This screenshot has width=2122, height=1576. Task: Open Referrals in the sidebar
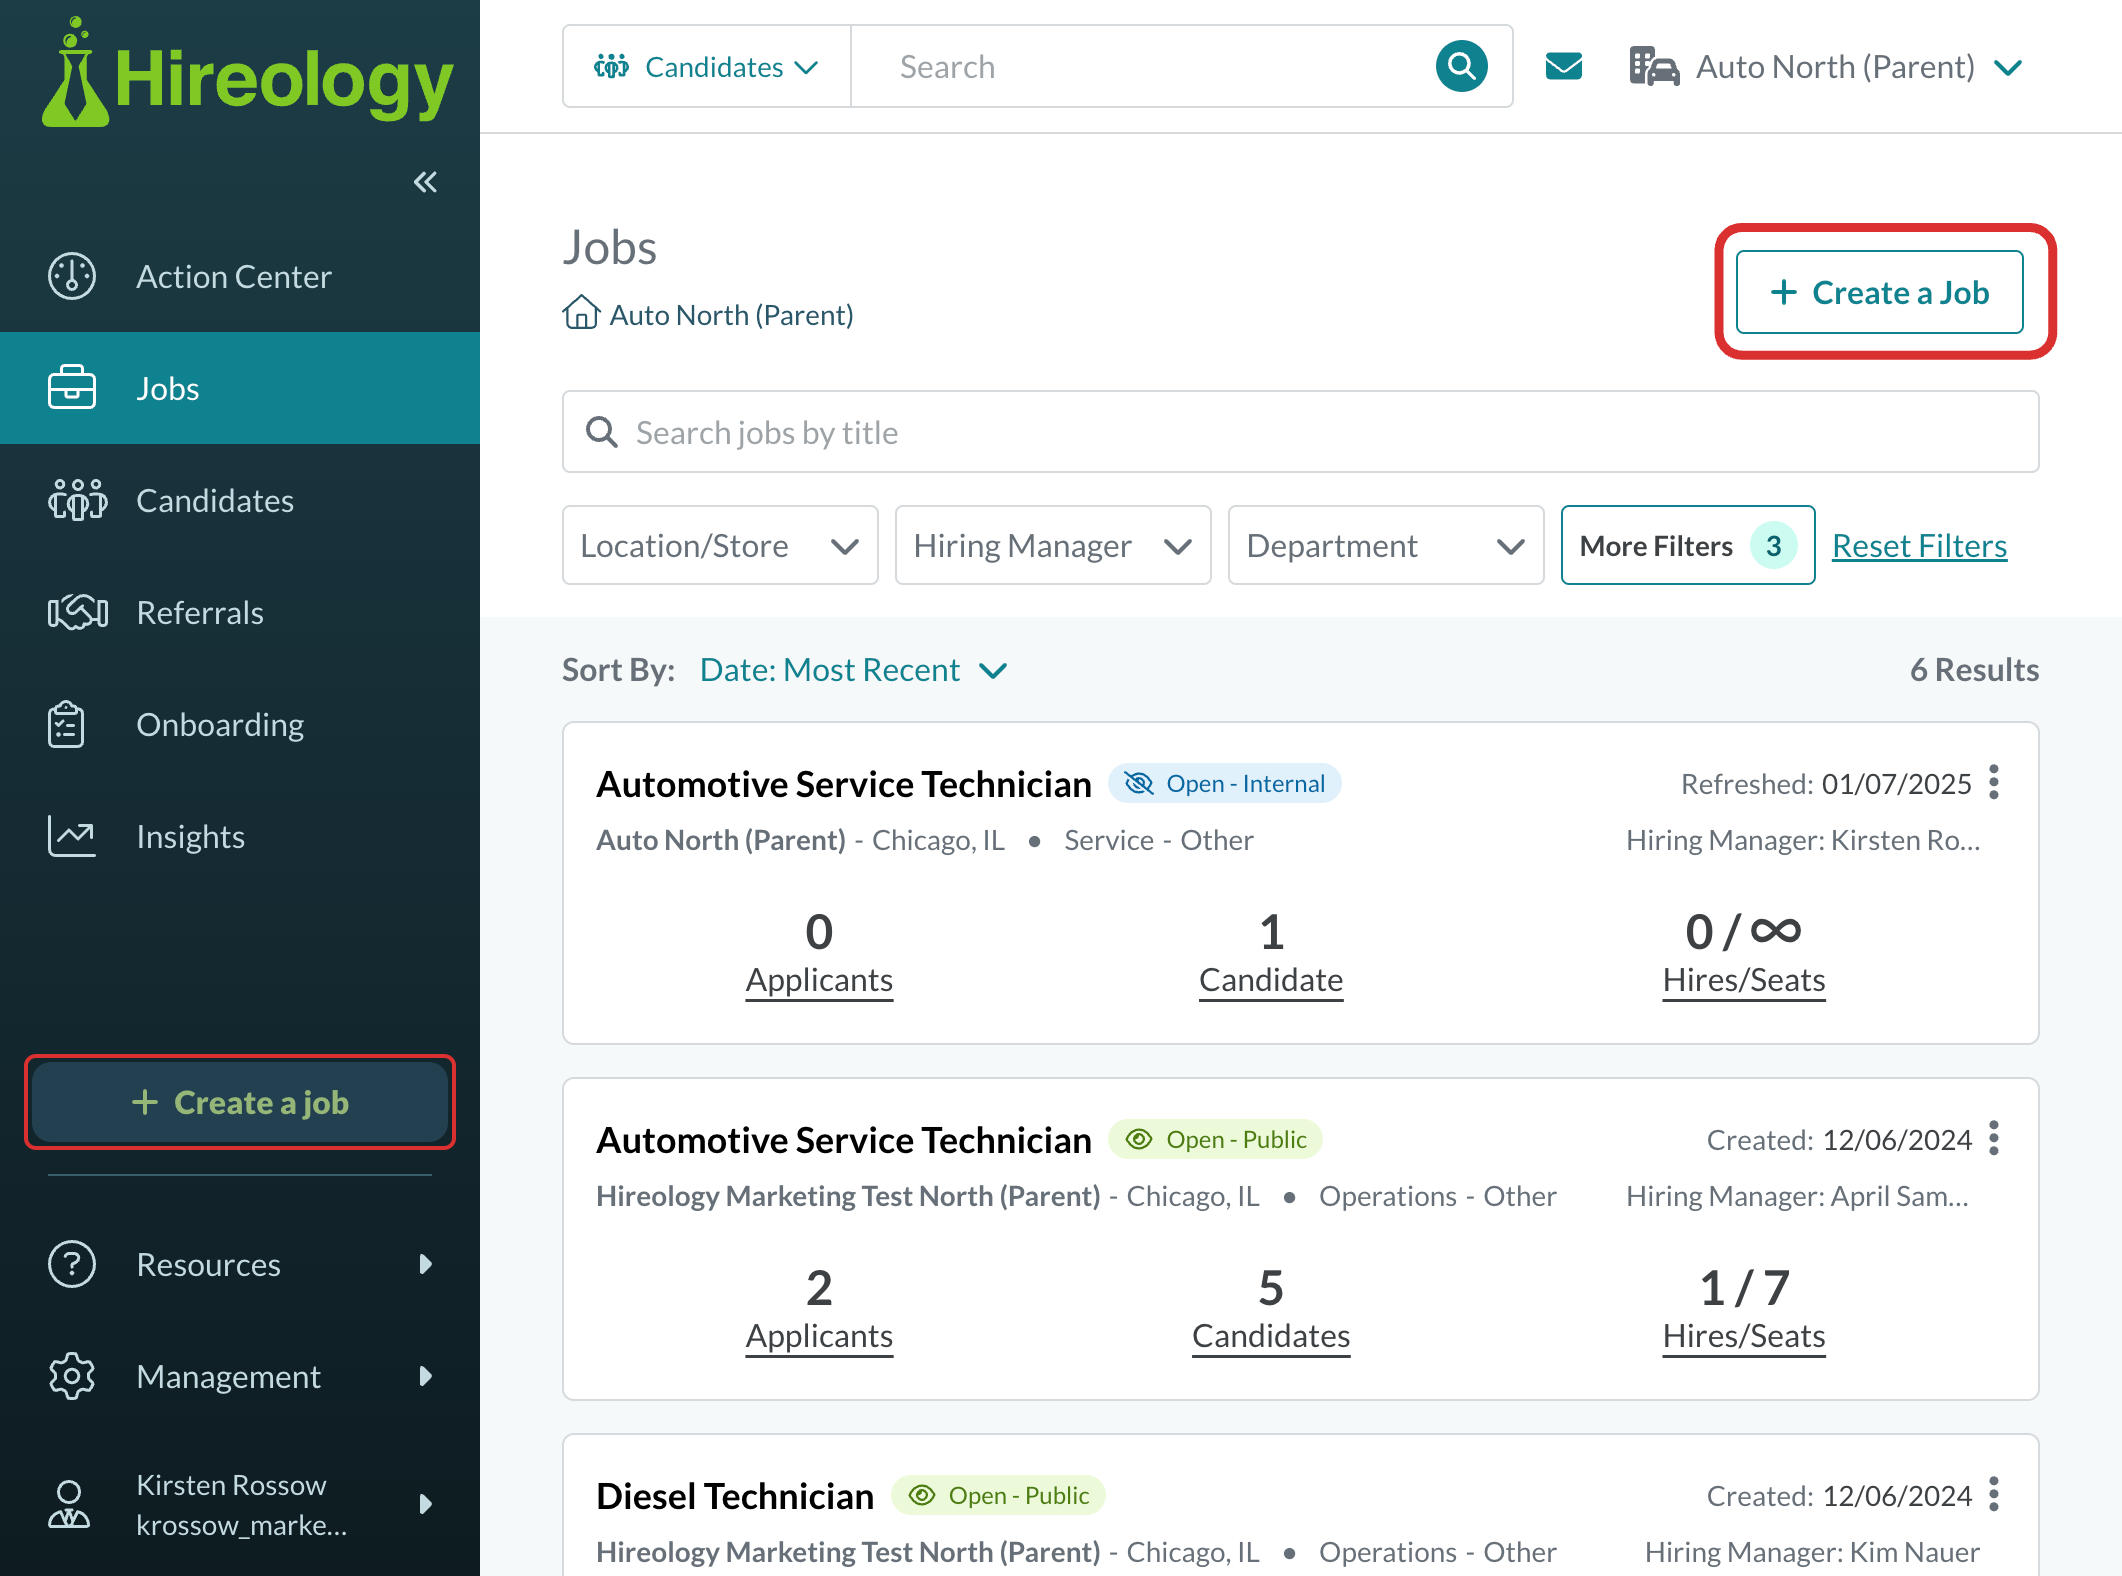pyautogui.click(x=240, y=612)
